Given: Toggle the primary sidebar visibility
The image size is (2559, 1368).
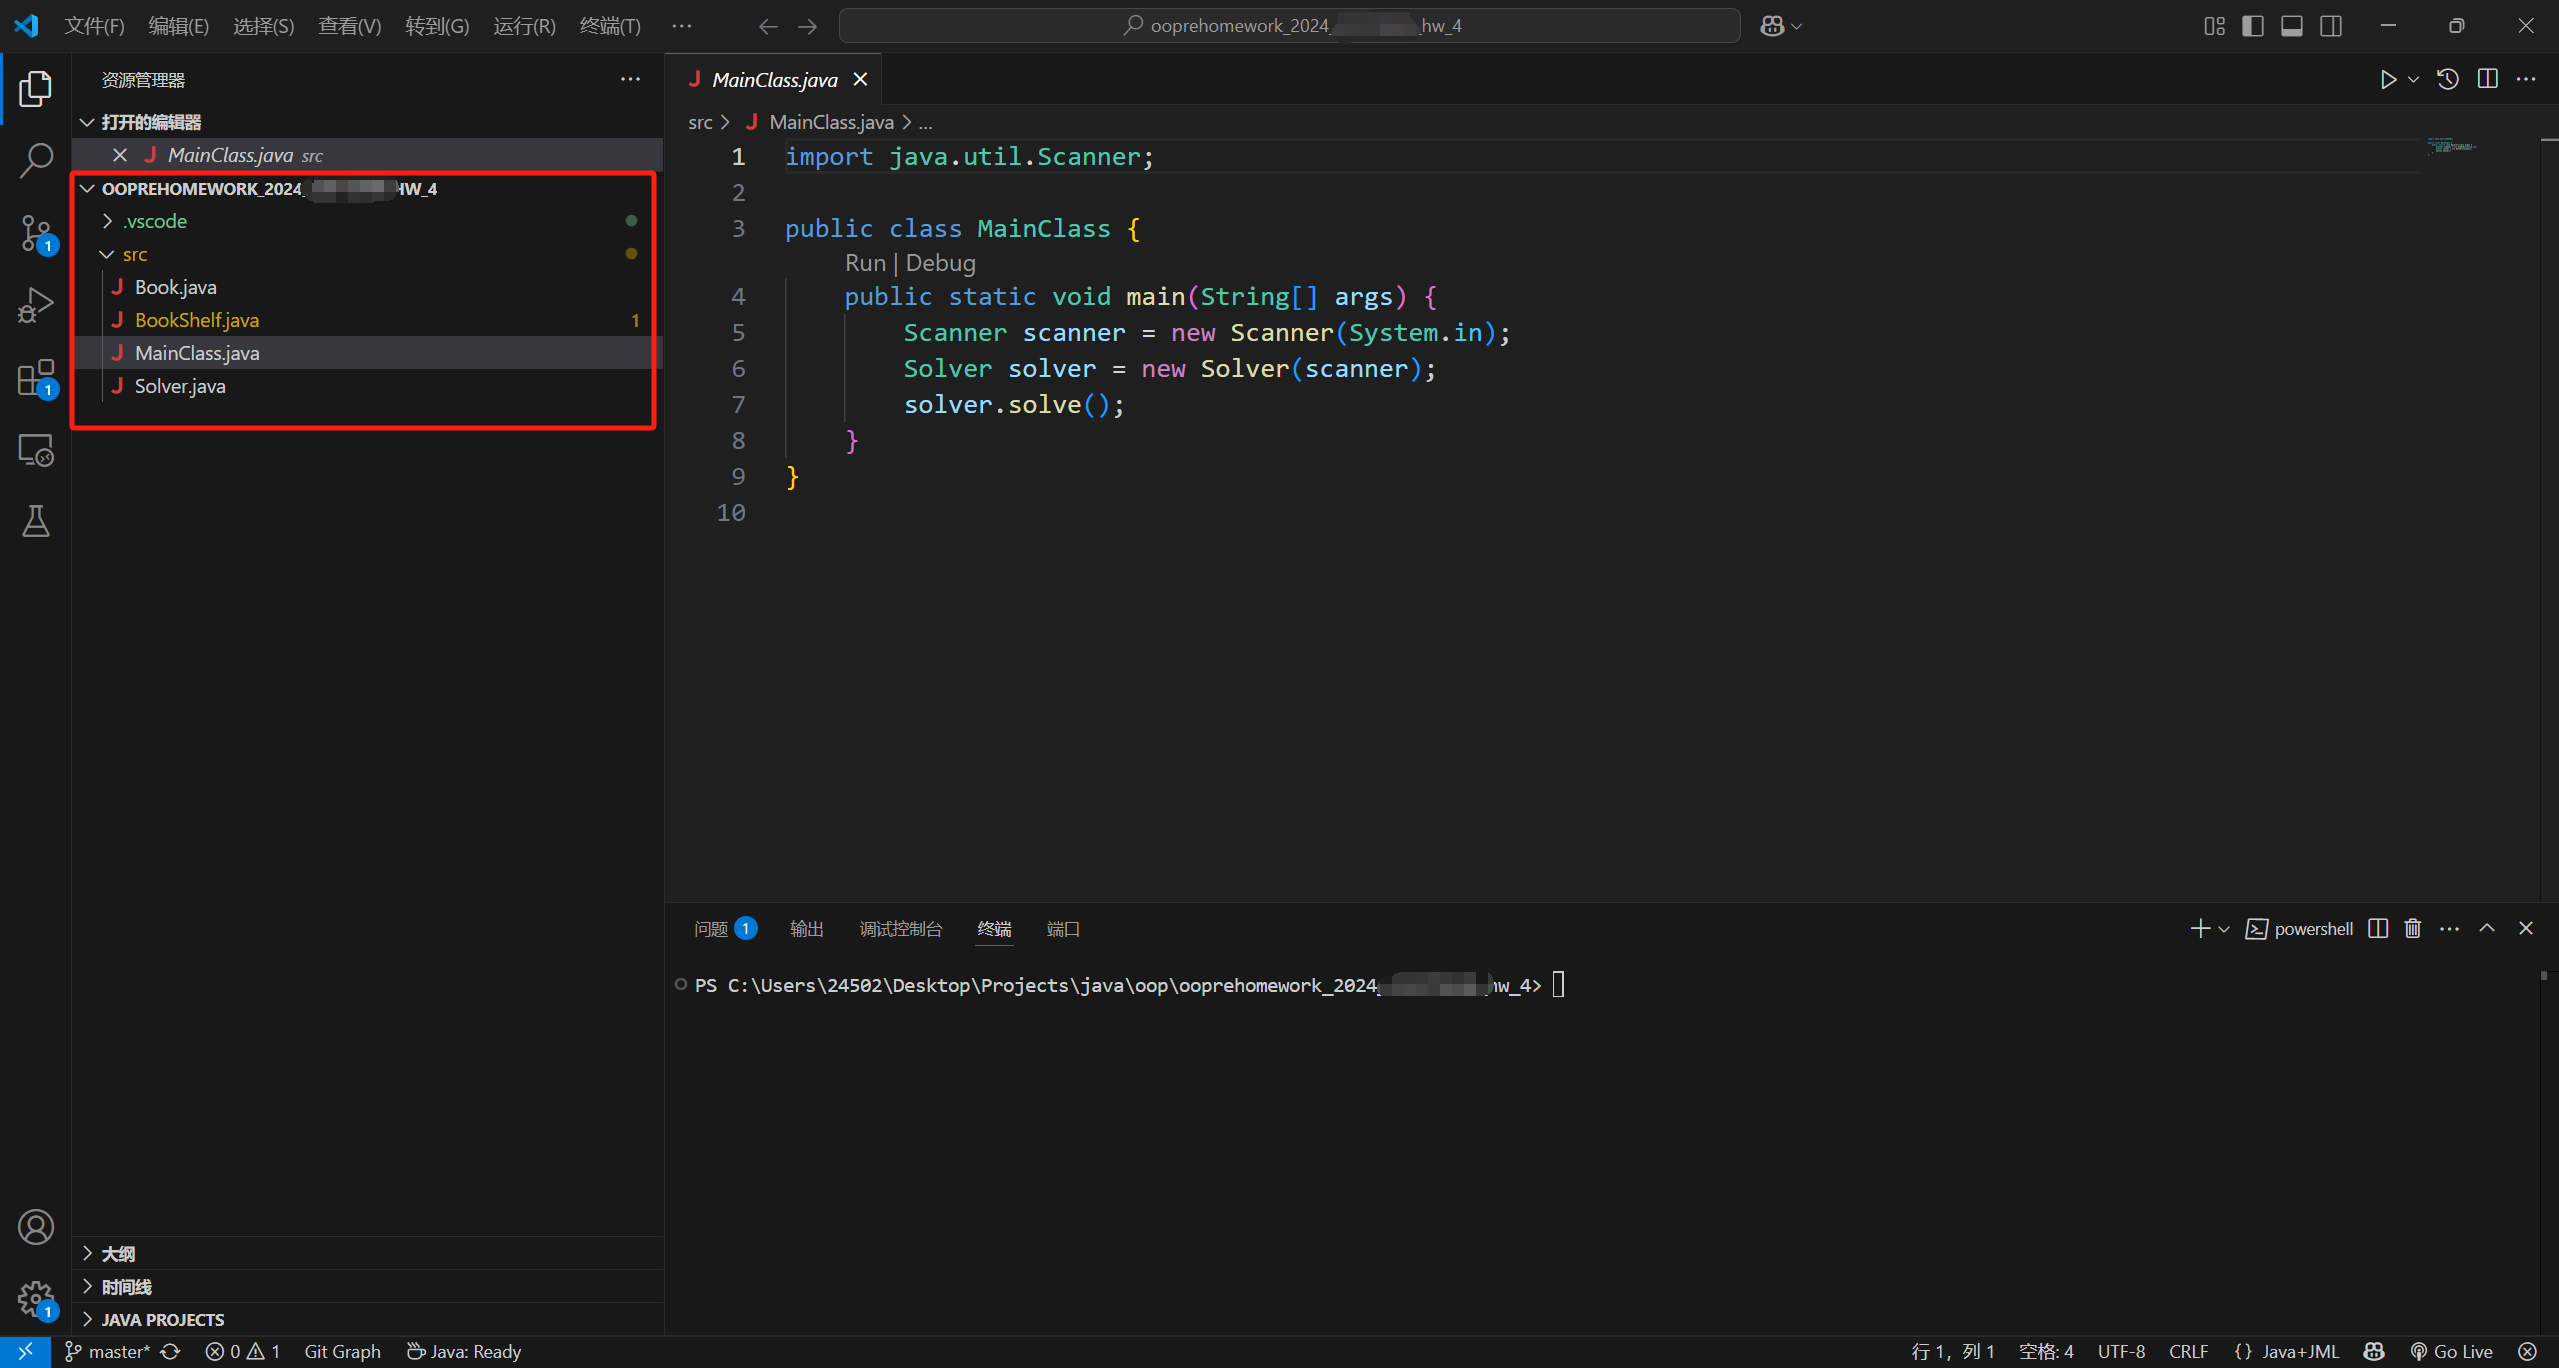Looking at the screenshot, I should click(2252, 26).
